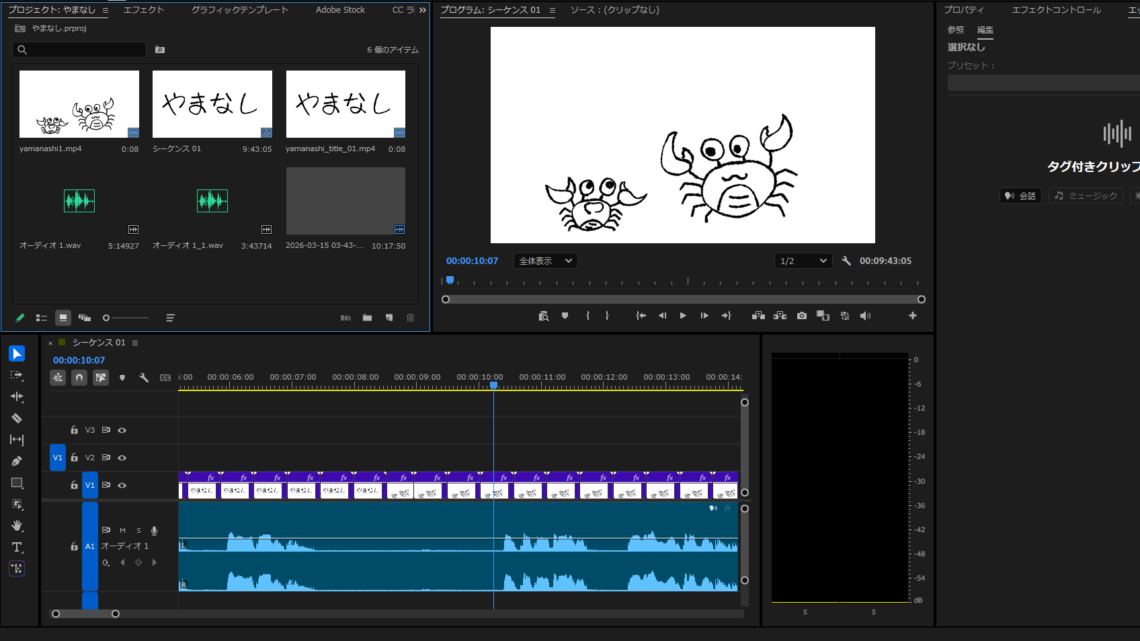The height and width of the screenshot is (641, 1140).
Task: Mute audio track A1 with M button
Action: click(123, 530)
